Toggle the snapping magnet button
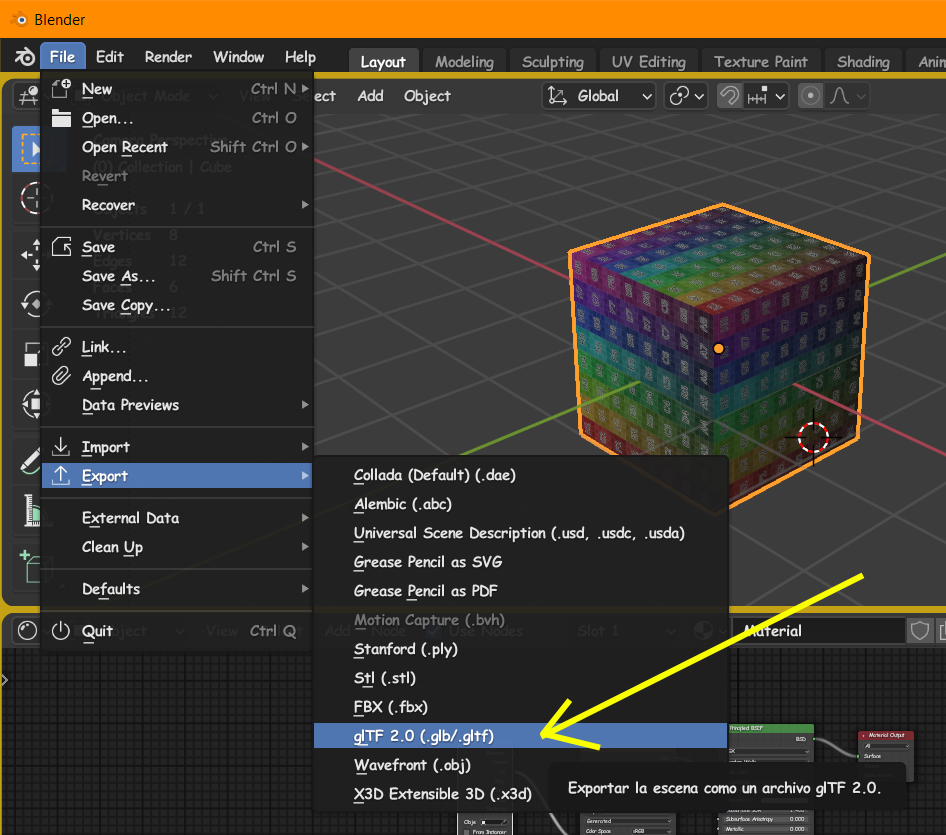 click(x=729, y=96)
